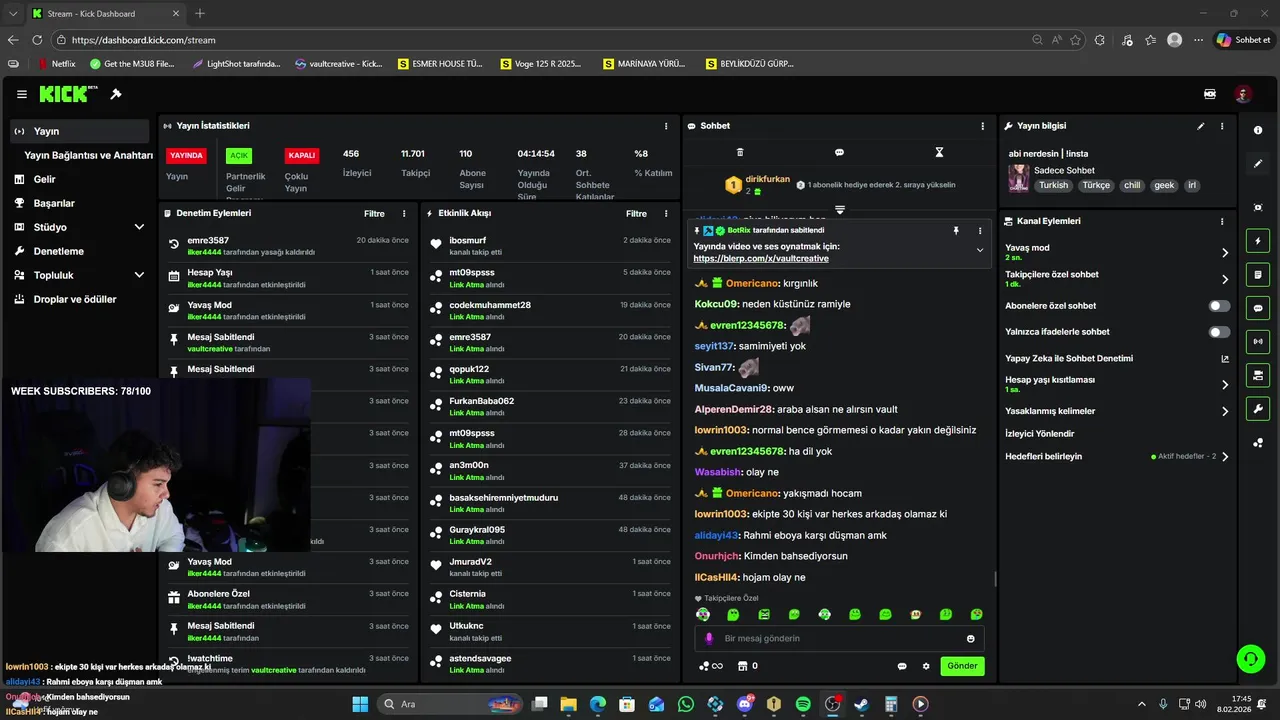This screenshot has height=720, width=1280.
Task: Click the lightning bolt icon in right sidebar
Action: click(1258, 241)
